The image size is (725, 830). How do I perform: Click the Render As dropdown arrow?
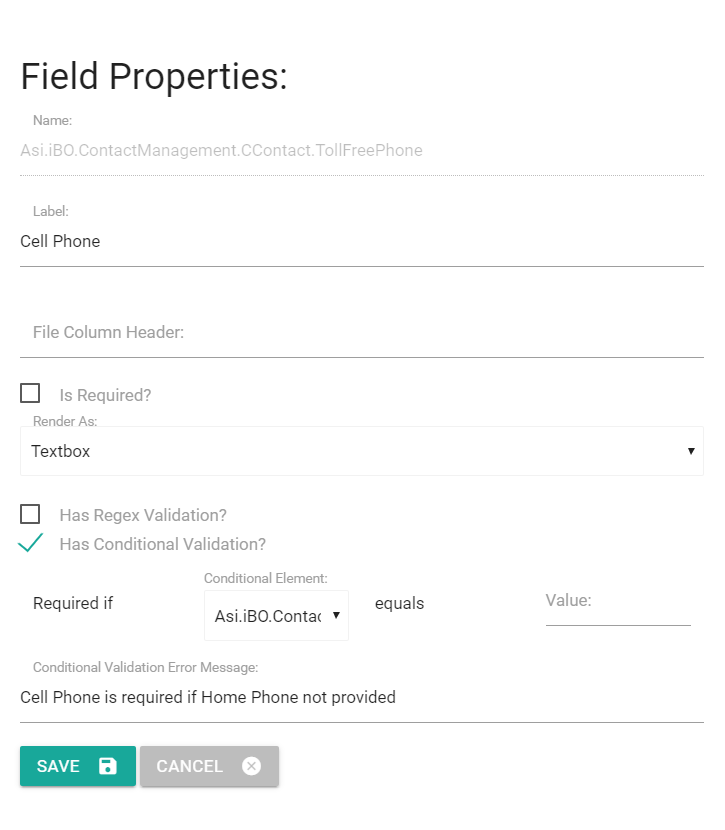click(691, 451)
